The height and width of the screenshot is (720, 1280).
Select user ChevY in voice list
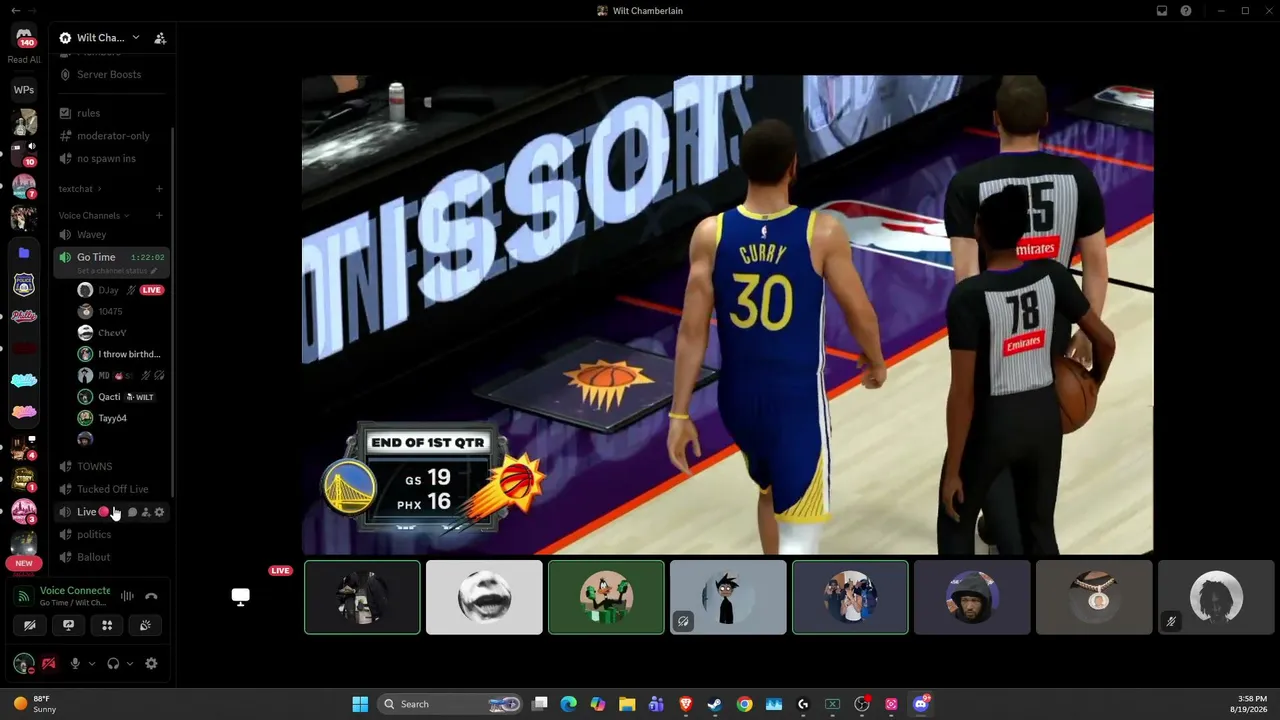tap(119, 333)
